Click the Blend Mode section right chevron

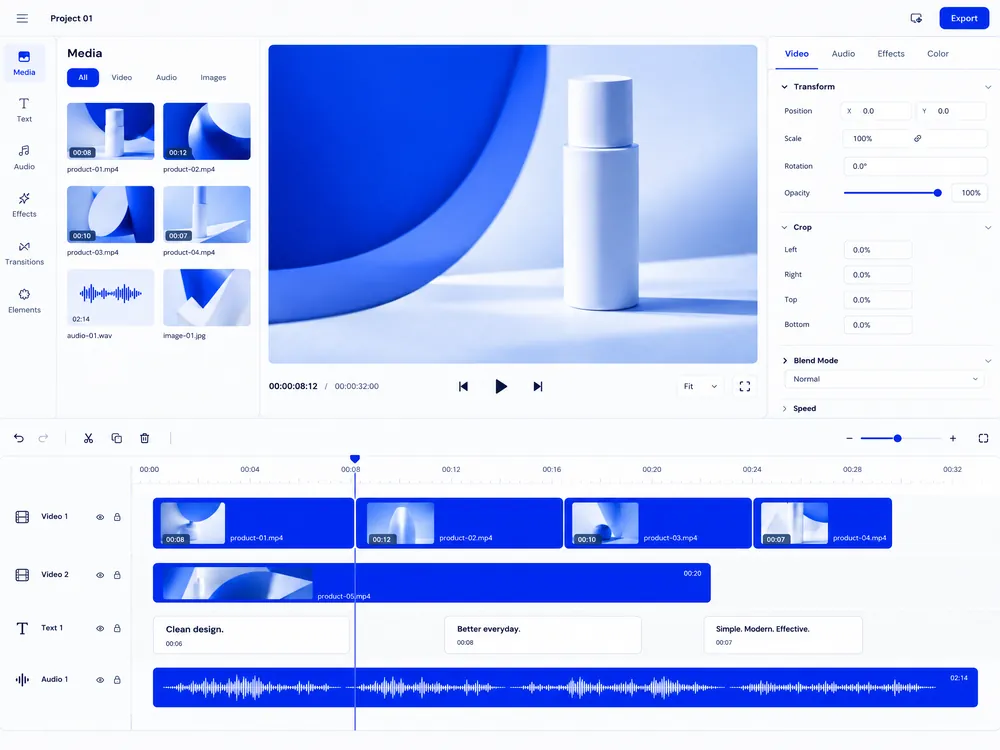click(988, 361)
